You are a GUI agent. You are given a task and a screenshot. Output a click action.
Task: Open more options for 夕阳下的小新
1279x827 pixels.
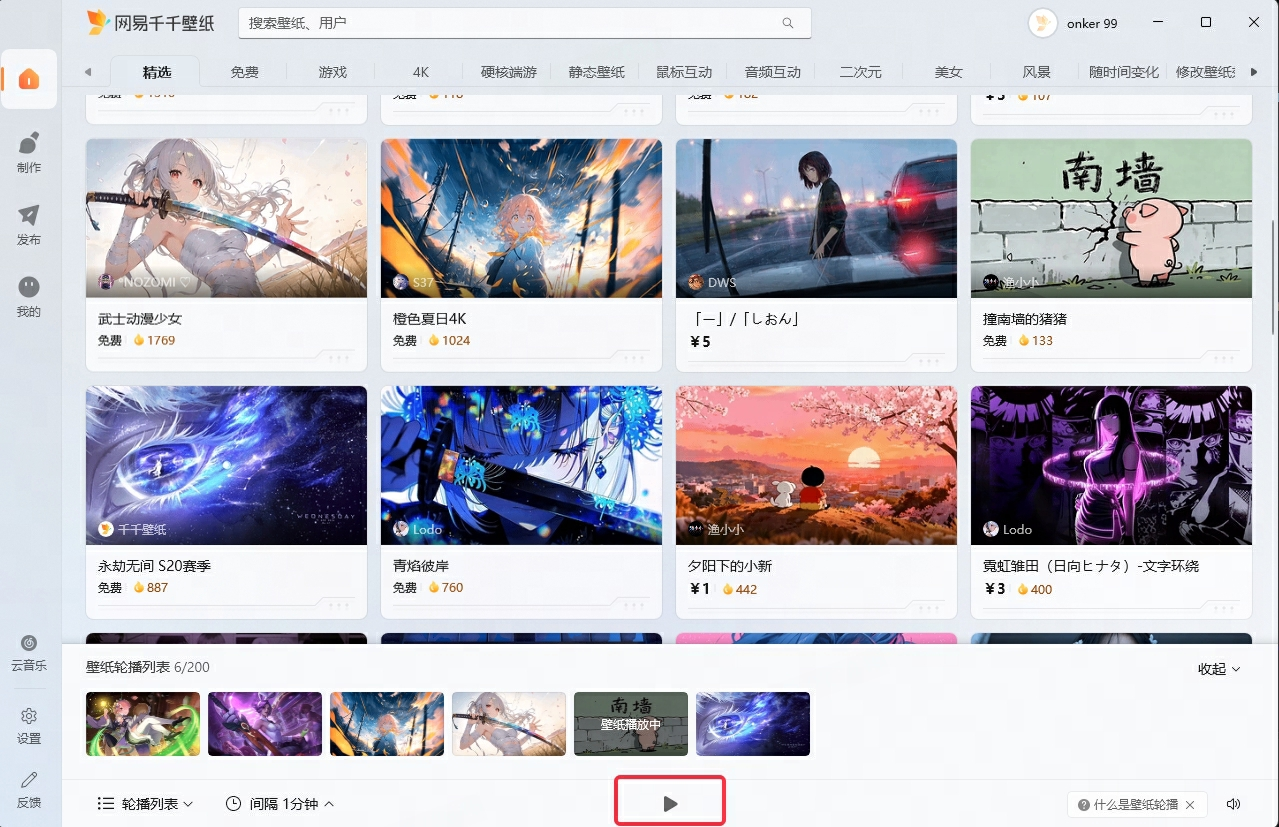pos(930,606)
